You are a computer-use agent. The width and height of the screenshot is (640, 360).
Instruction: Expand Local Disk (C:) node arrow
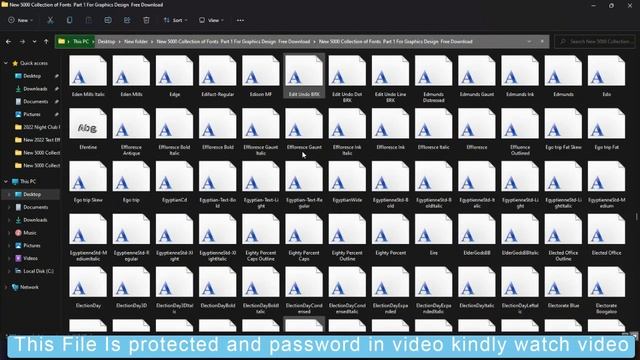pyautogui.click(x=9, y=271)
